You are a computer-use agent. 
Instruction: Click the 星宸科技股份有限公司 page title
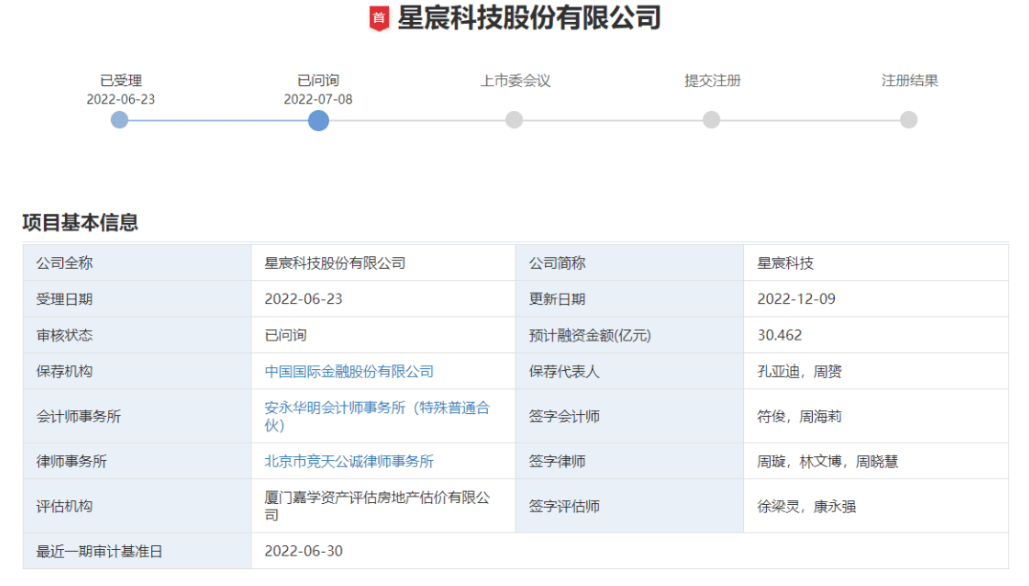(529, 18)
